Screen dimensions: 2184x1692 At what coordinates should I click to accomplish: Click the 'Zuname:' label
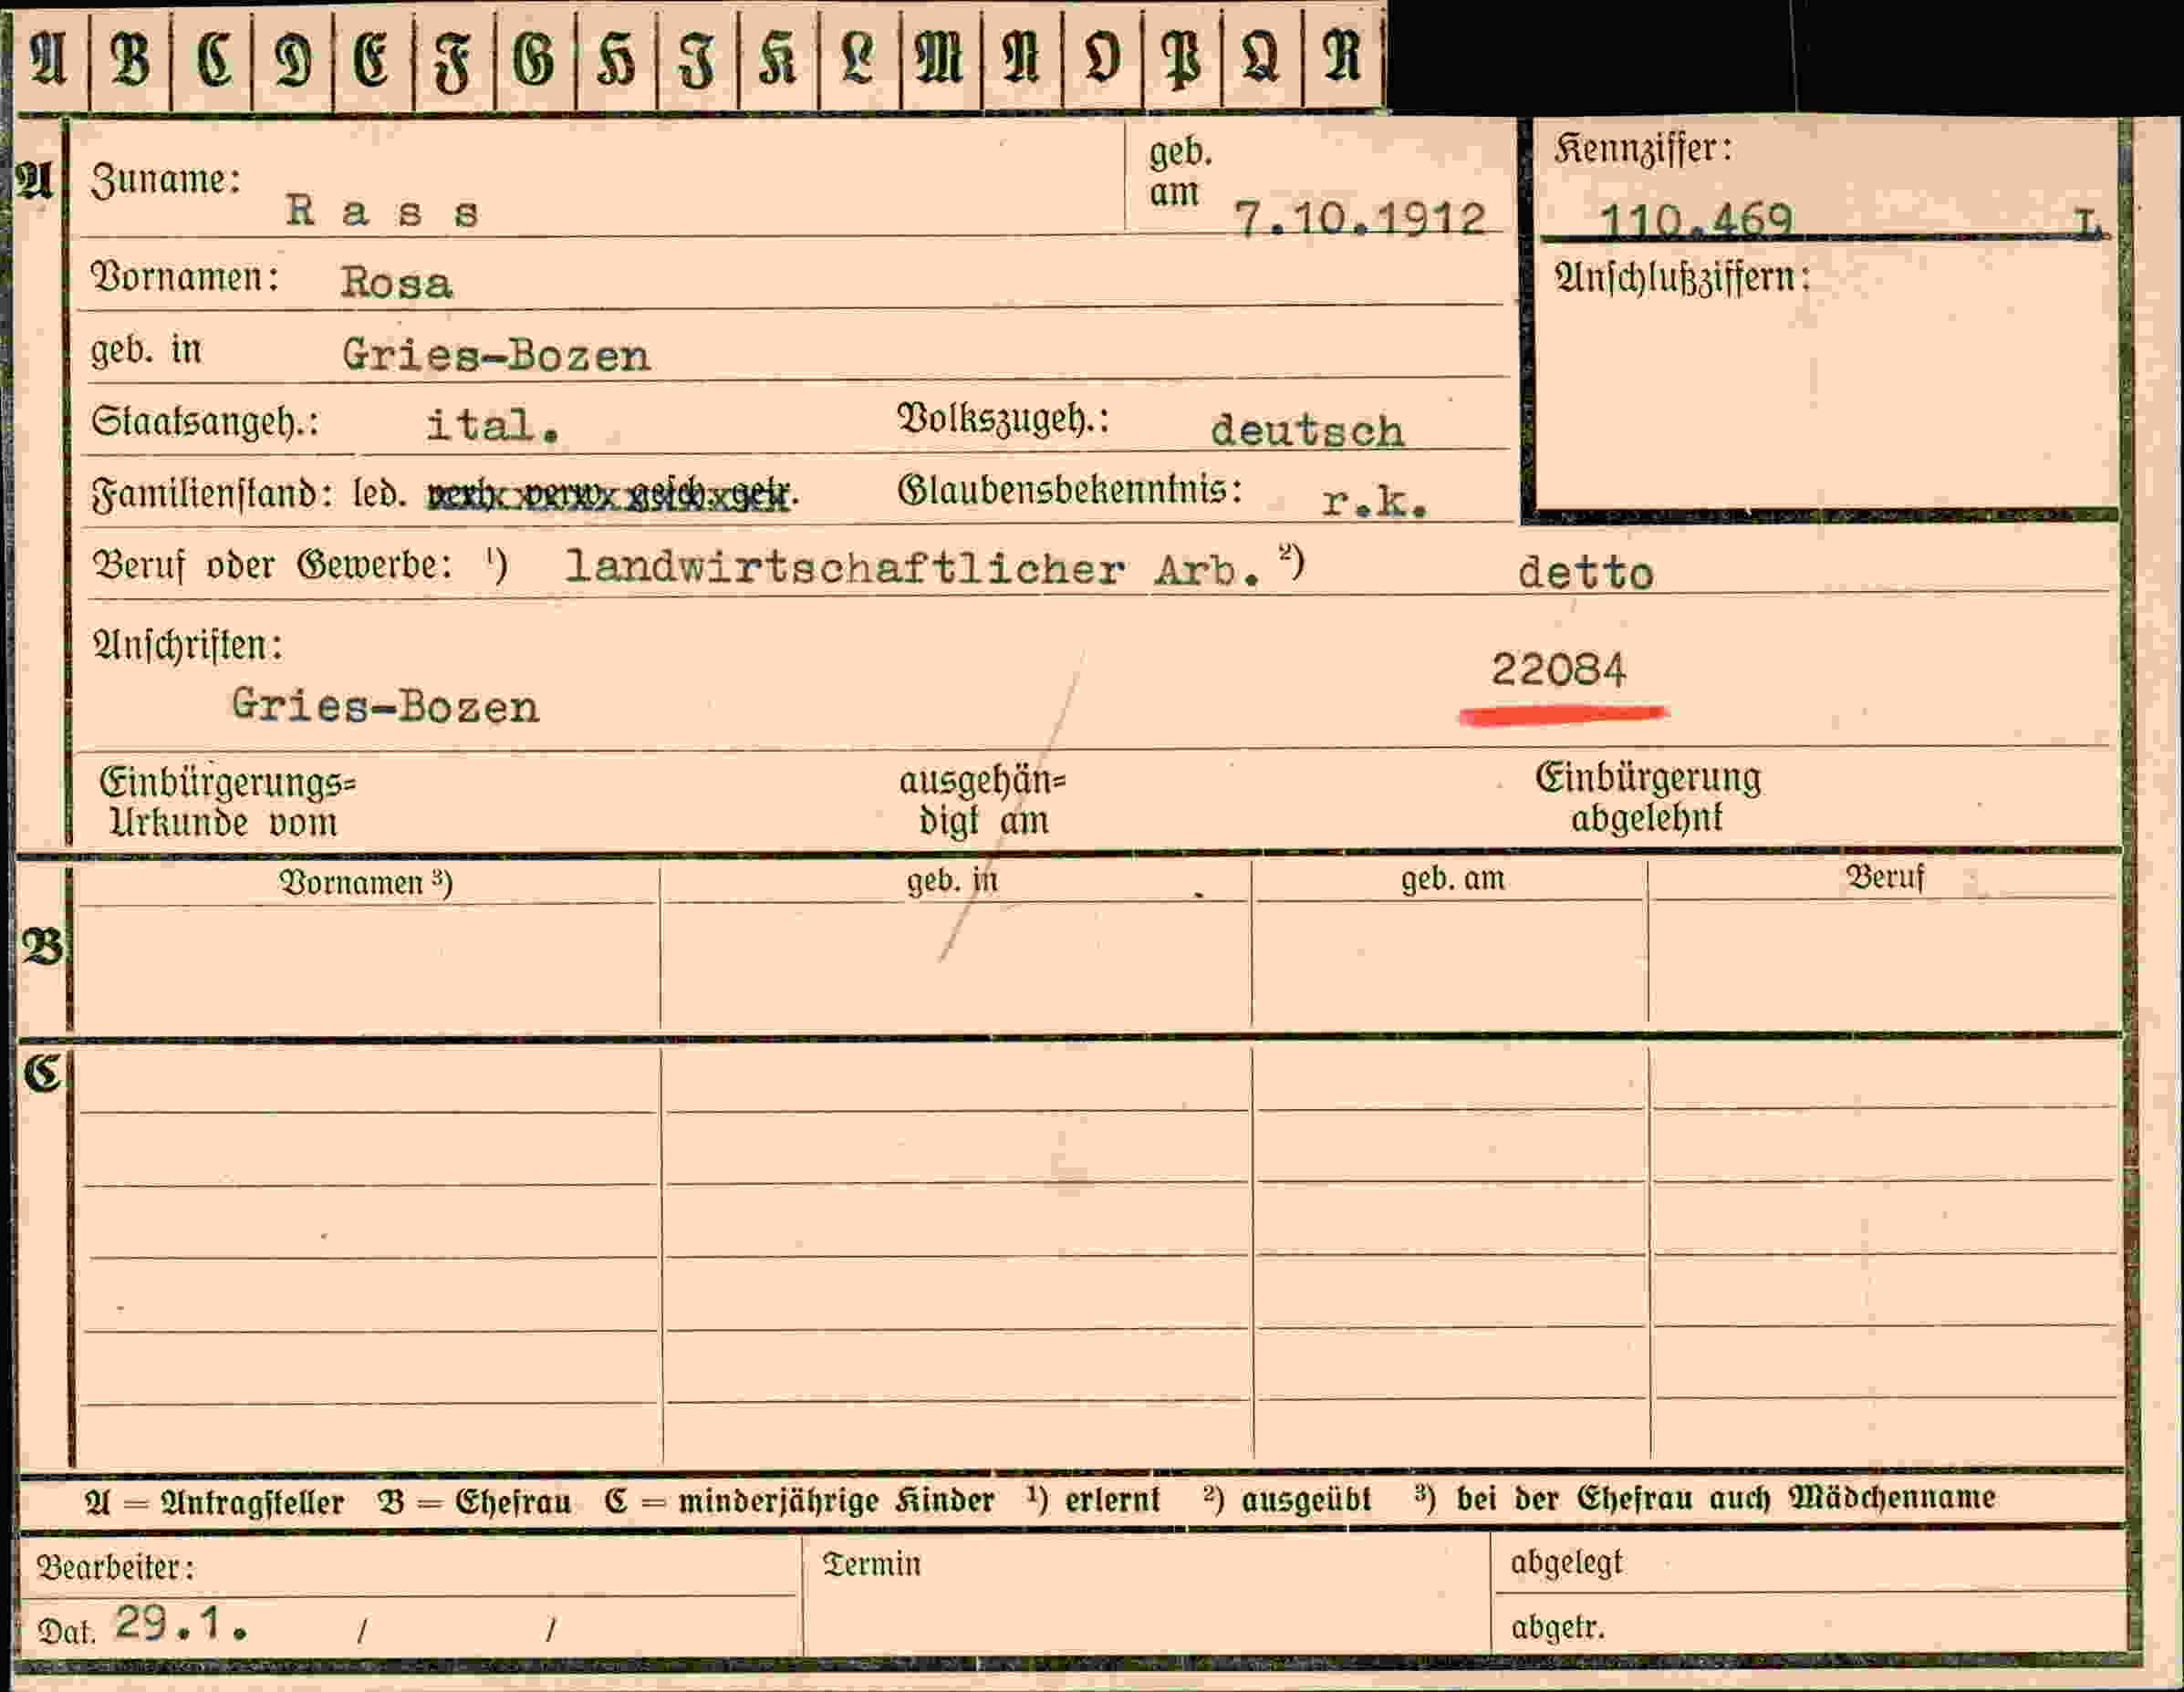point(166,181)
